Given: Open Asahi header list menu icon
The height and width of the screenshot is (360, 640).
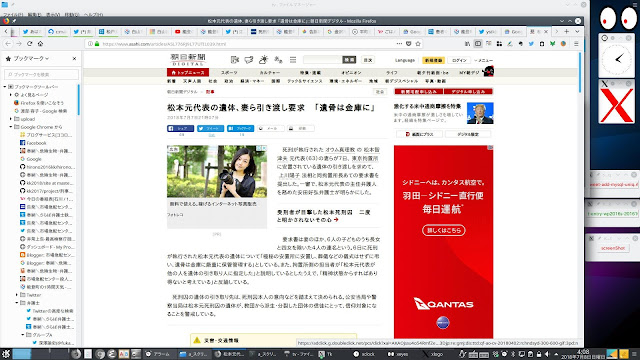Looking at the screenshot, I should [293, 60].
